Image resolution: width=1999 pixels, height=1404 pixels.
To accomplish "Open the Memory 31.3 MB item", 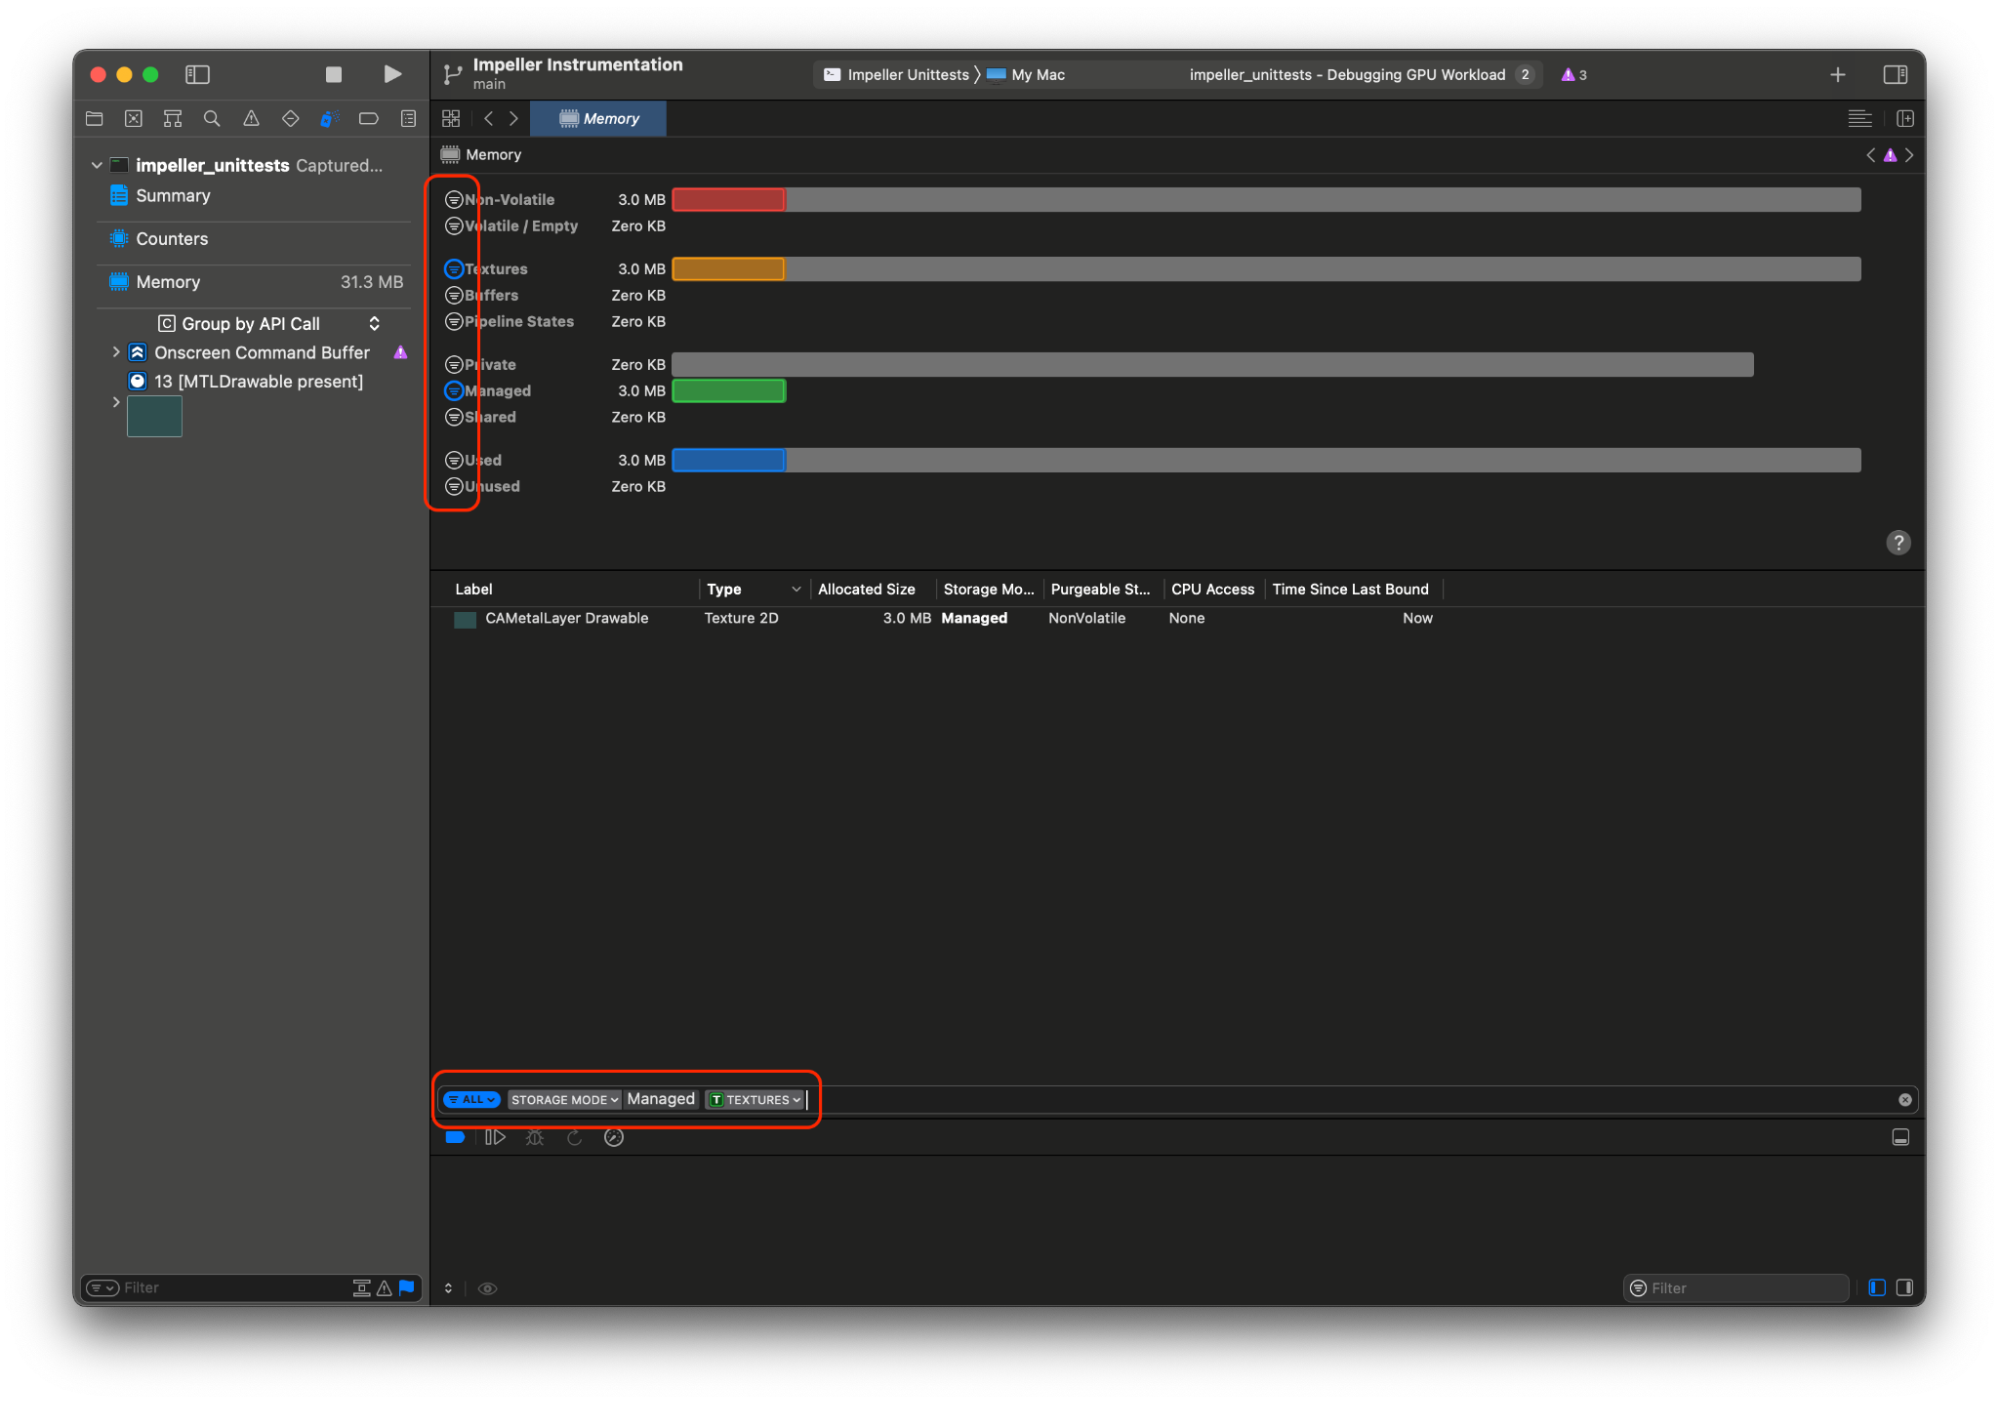I will point(255,282).
